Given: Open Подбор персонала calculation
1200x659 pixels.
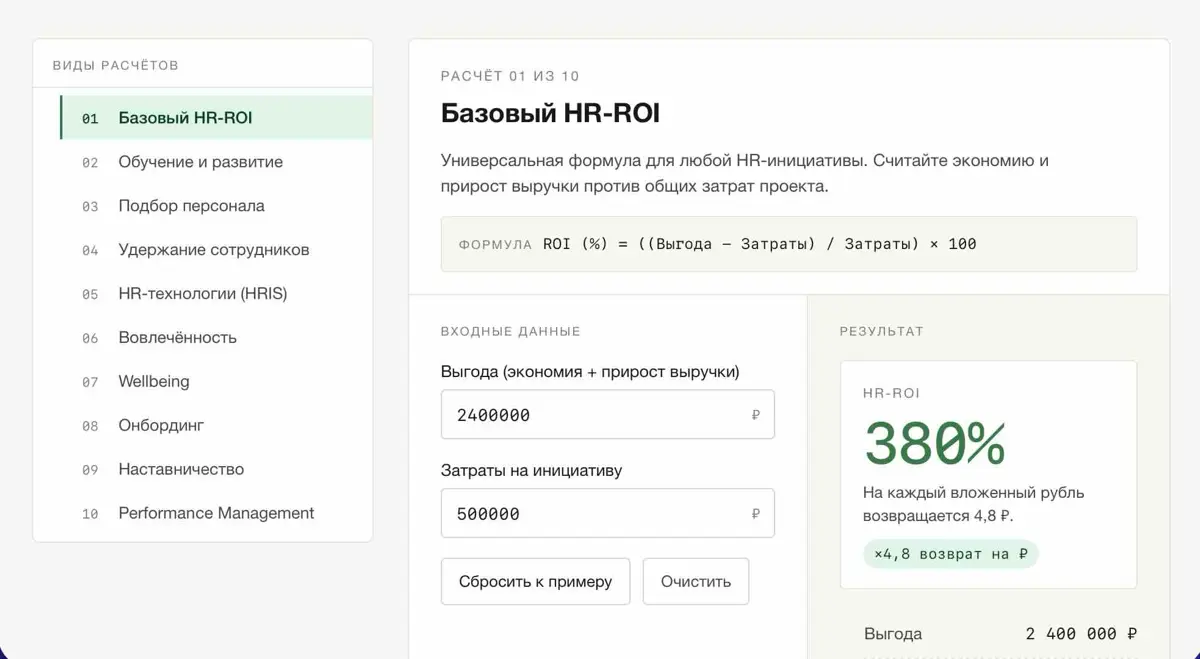Looking at the screenshot, I should [x=216, y=206].
